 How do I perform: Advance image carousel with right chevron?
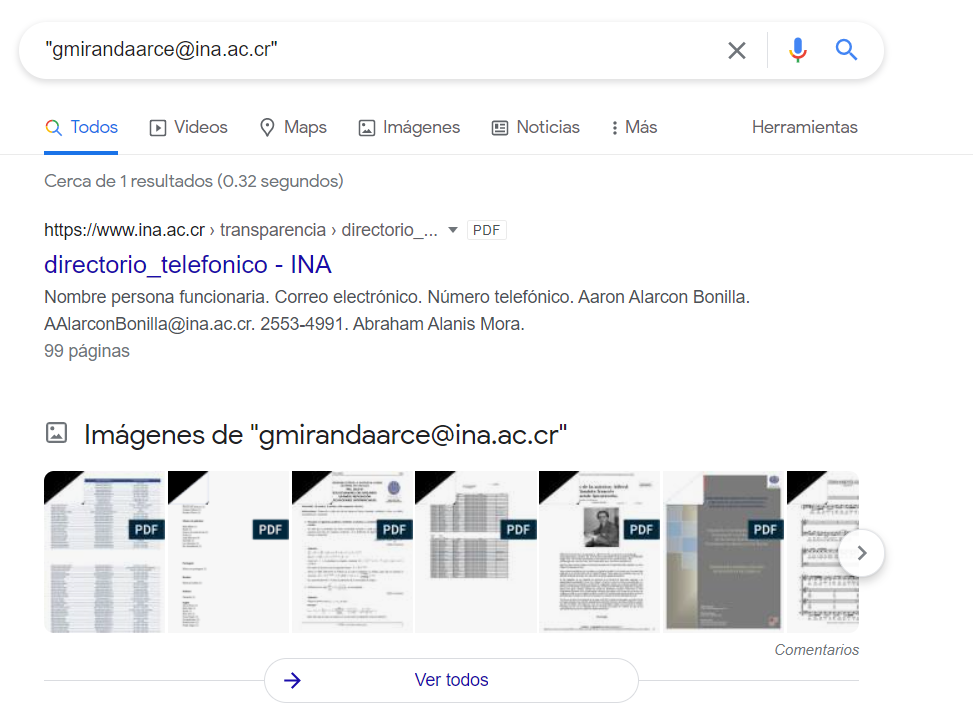[861, 553]
